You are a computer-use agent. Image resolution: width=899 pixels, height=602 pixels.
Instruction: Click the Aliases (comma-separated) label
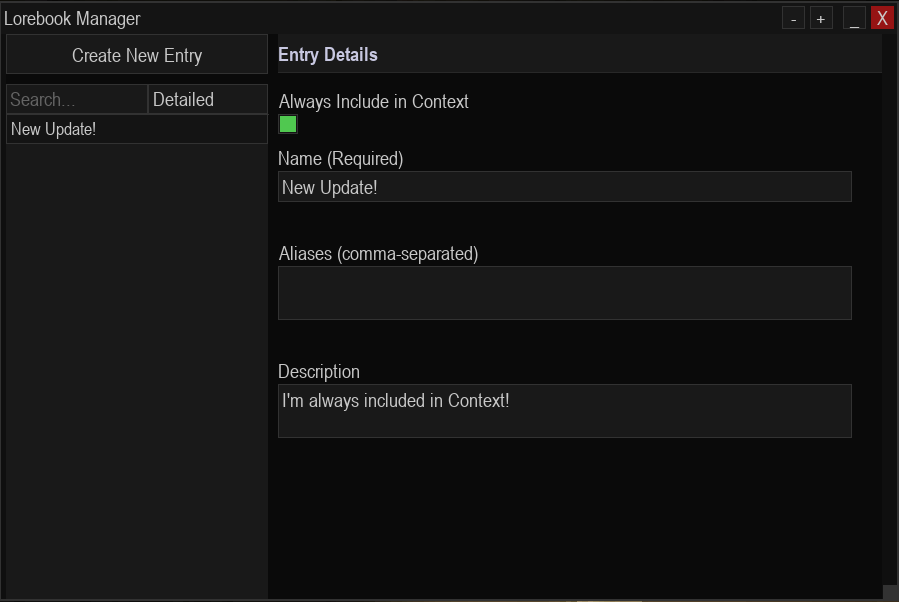[378, 253]
